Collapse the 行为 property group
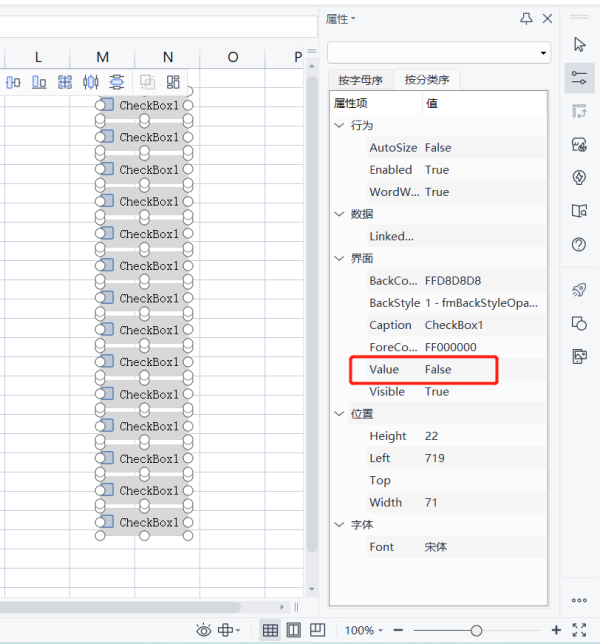Screen dimensions: 600x644 339,126
